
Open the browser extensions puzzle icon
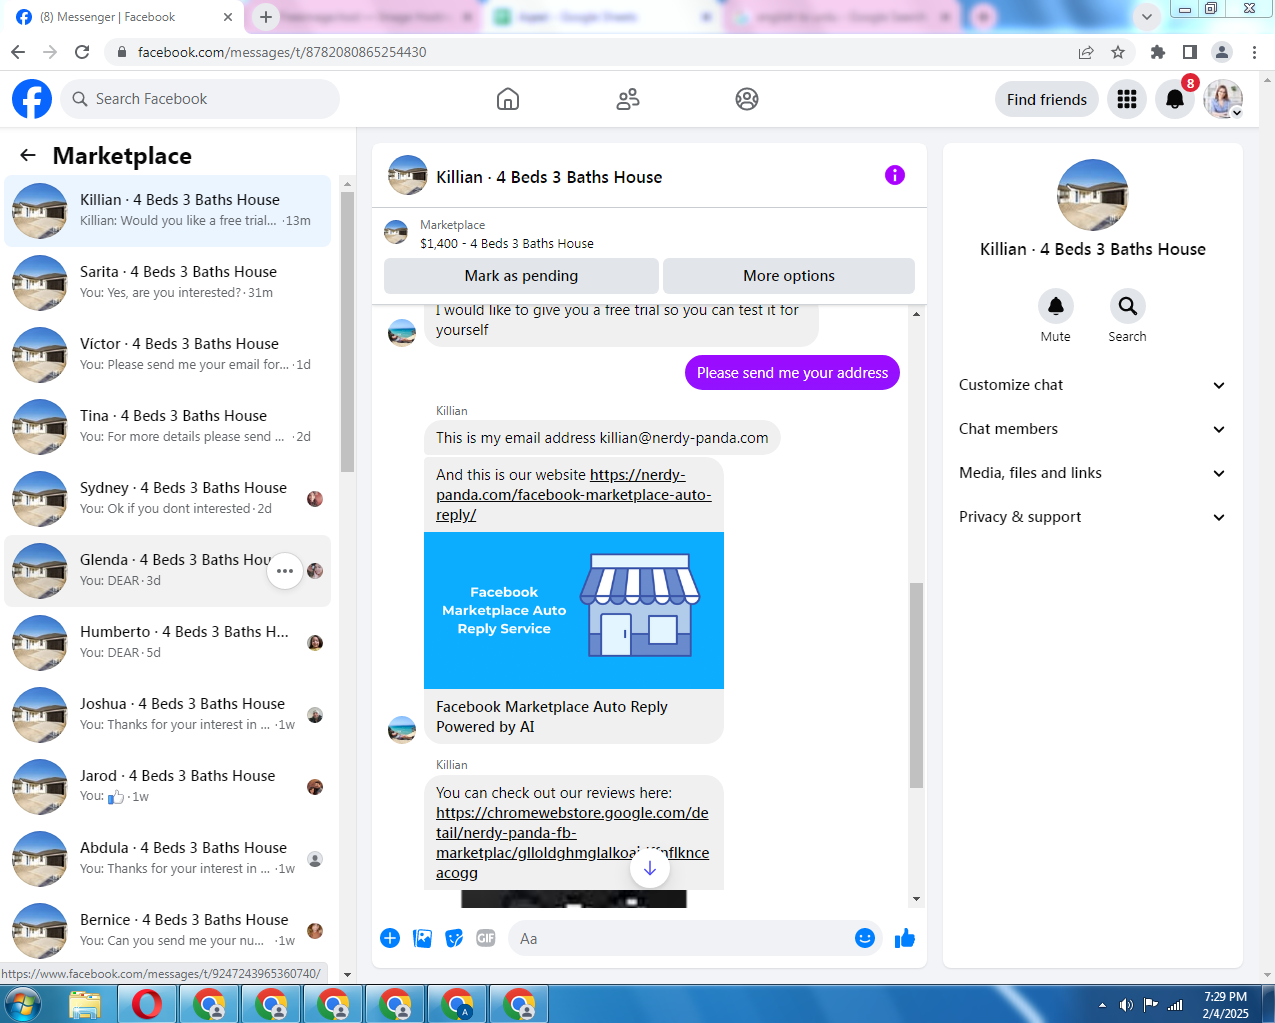tap(1158, 52)
